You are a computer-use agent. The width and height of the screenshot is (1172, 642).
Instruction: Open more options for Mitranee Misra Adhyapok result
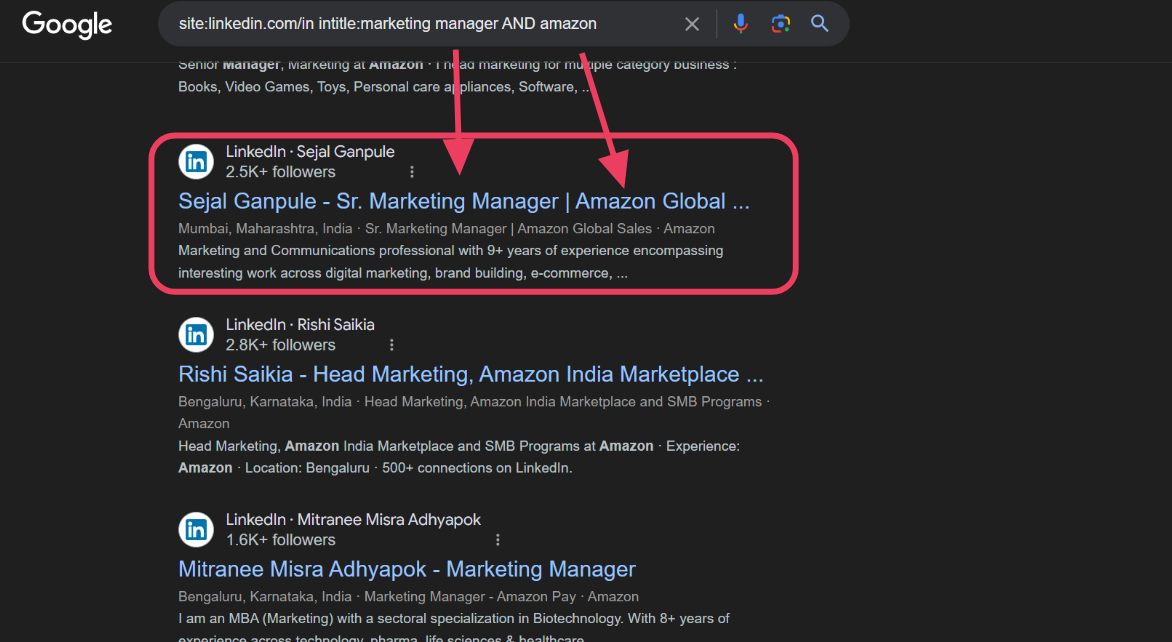tap(498, 540)
